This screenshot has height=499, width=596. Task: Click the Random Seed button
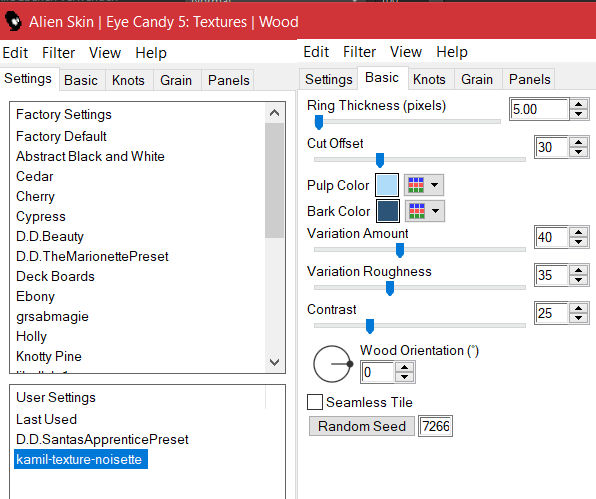pyautogui.click(x=362, y=426)
